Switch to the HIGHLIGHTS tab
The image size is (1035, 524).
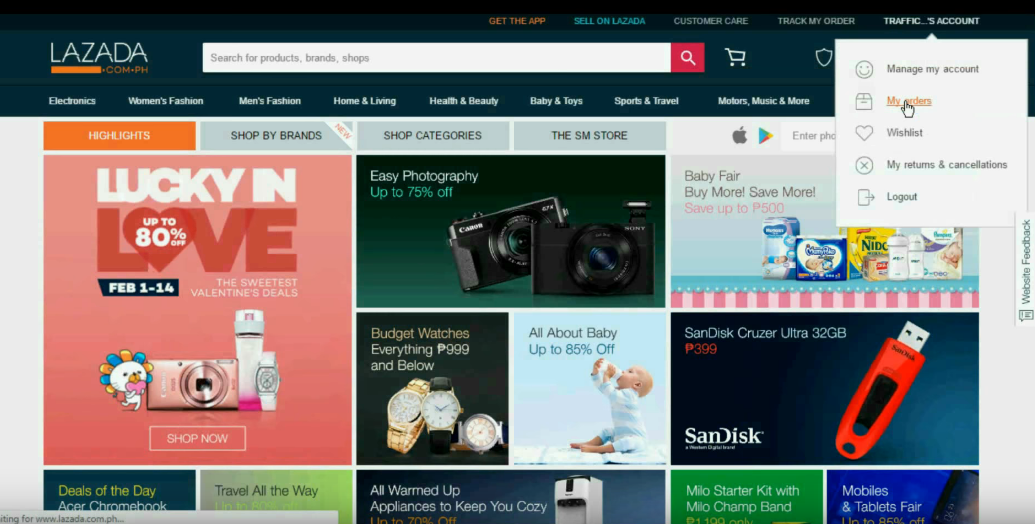(119, 135)
